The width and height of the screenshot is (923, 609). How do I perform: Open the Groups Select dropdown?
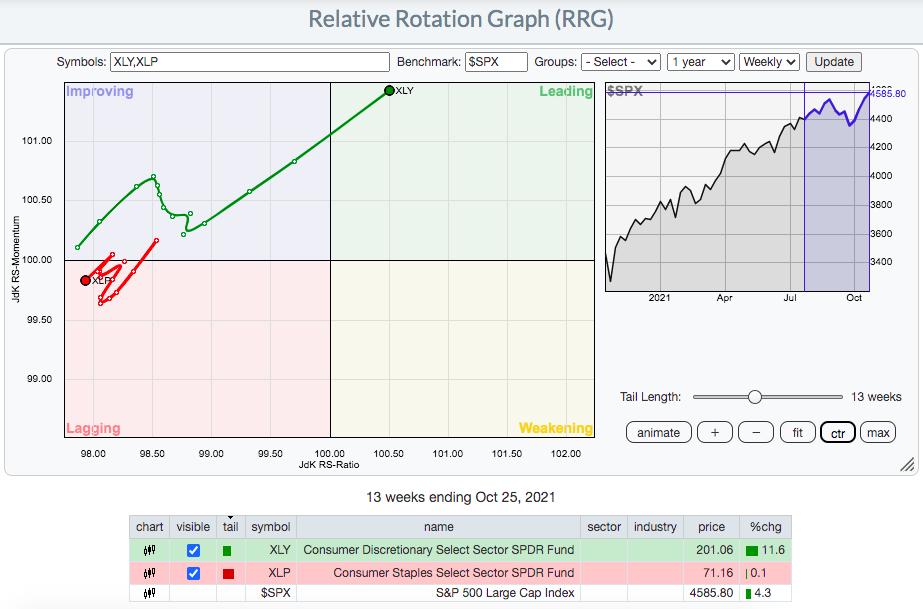pos(620,62)
